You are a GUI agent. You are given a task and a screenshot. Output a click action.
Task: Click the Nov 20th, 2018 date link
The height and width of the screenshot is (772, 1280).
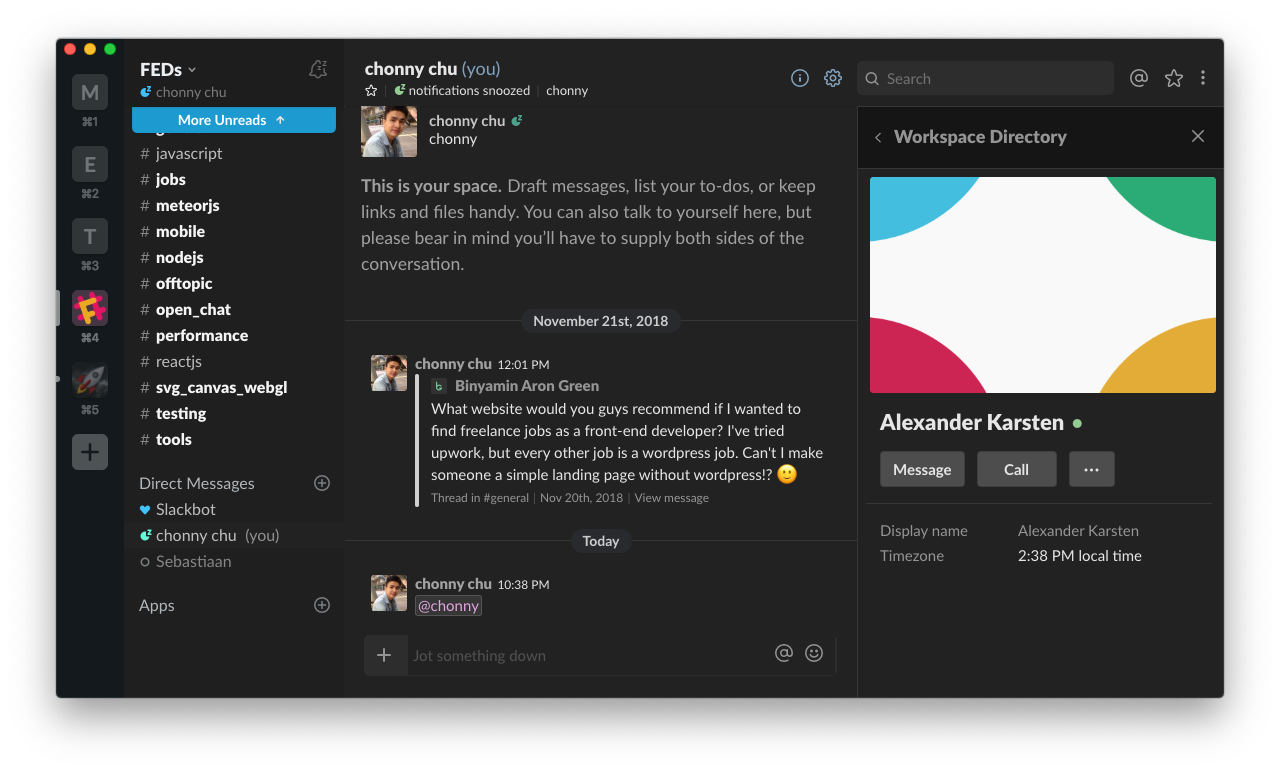581,497
